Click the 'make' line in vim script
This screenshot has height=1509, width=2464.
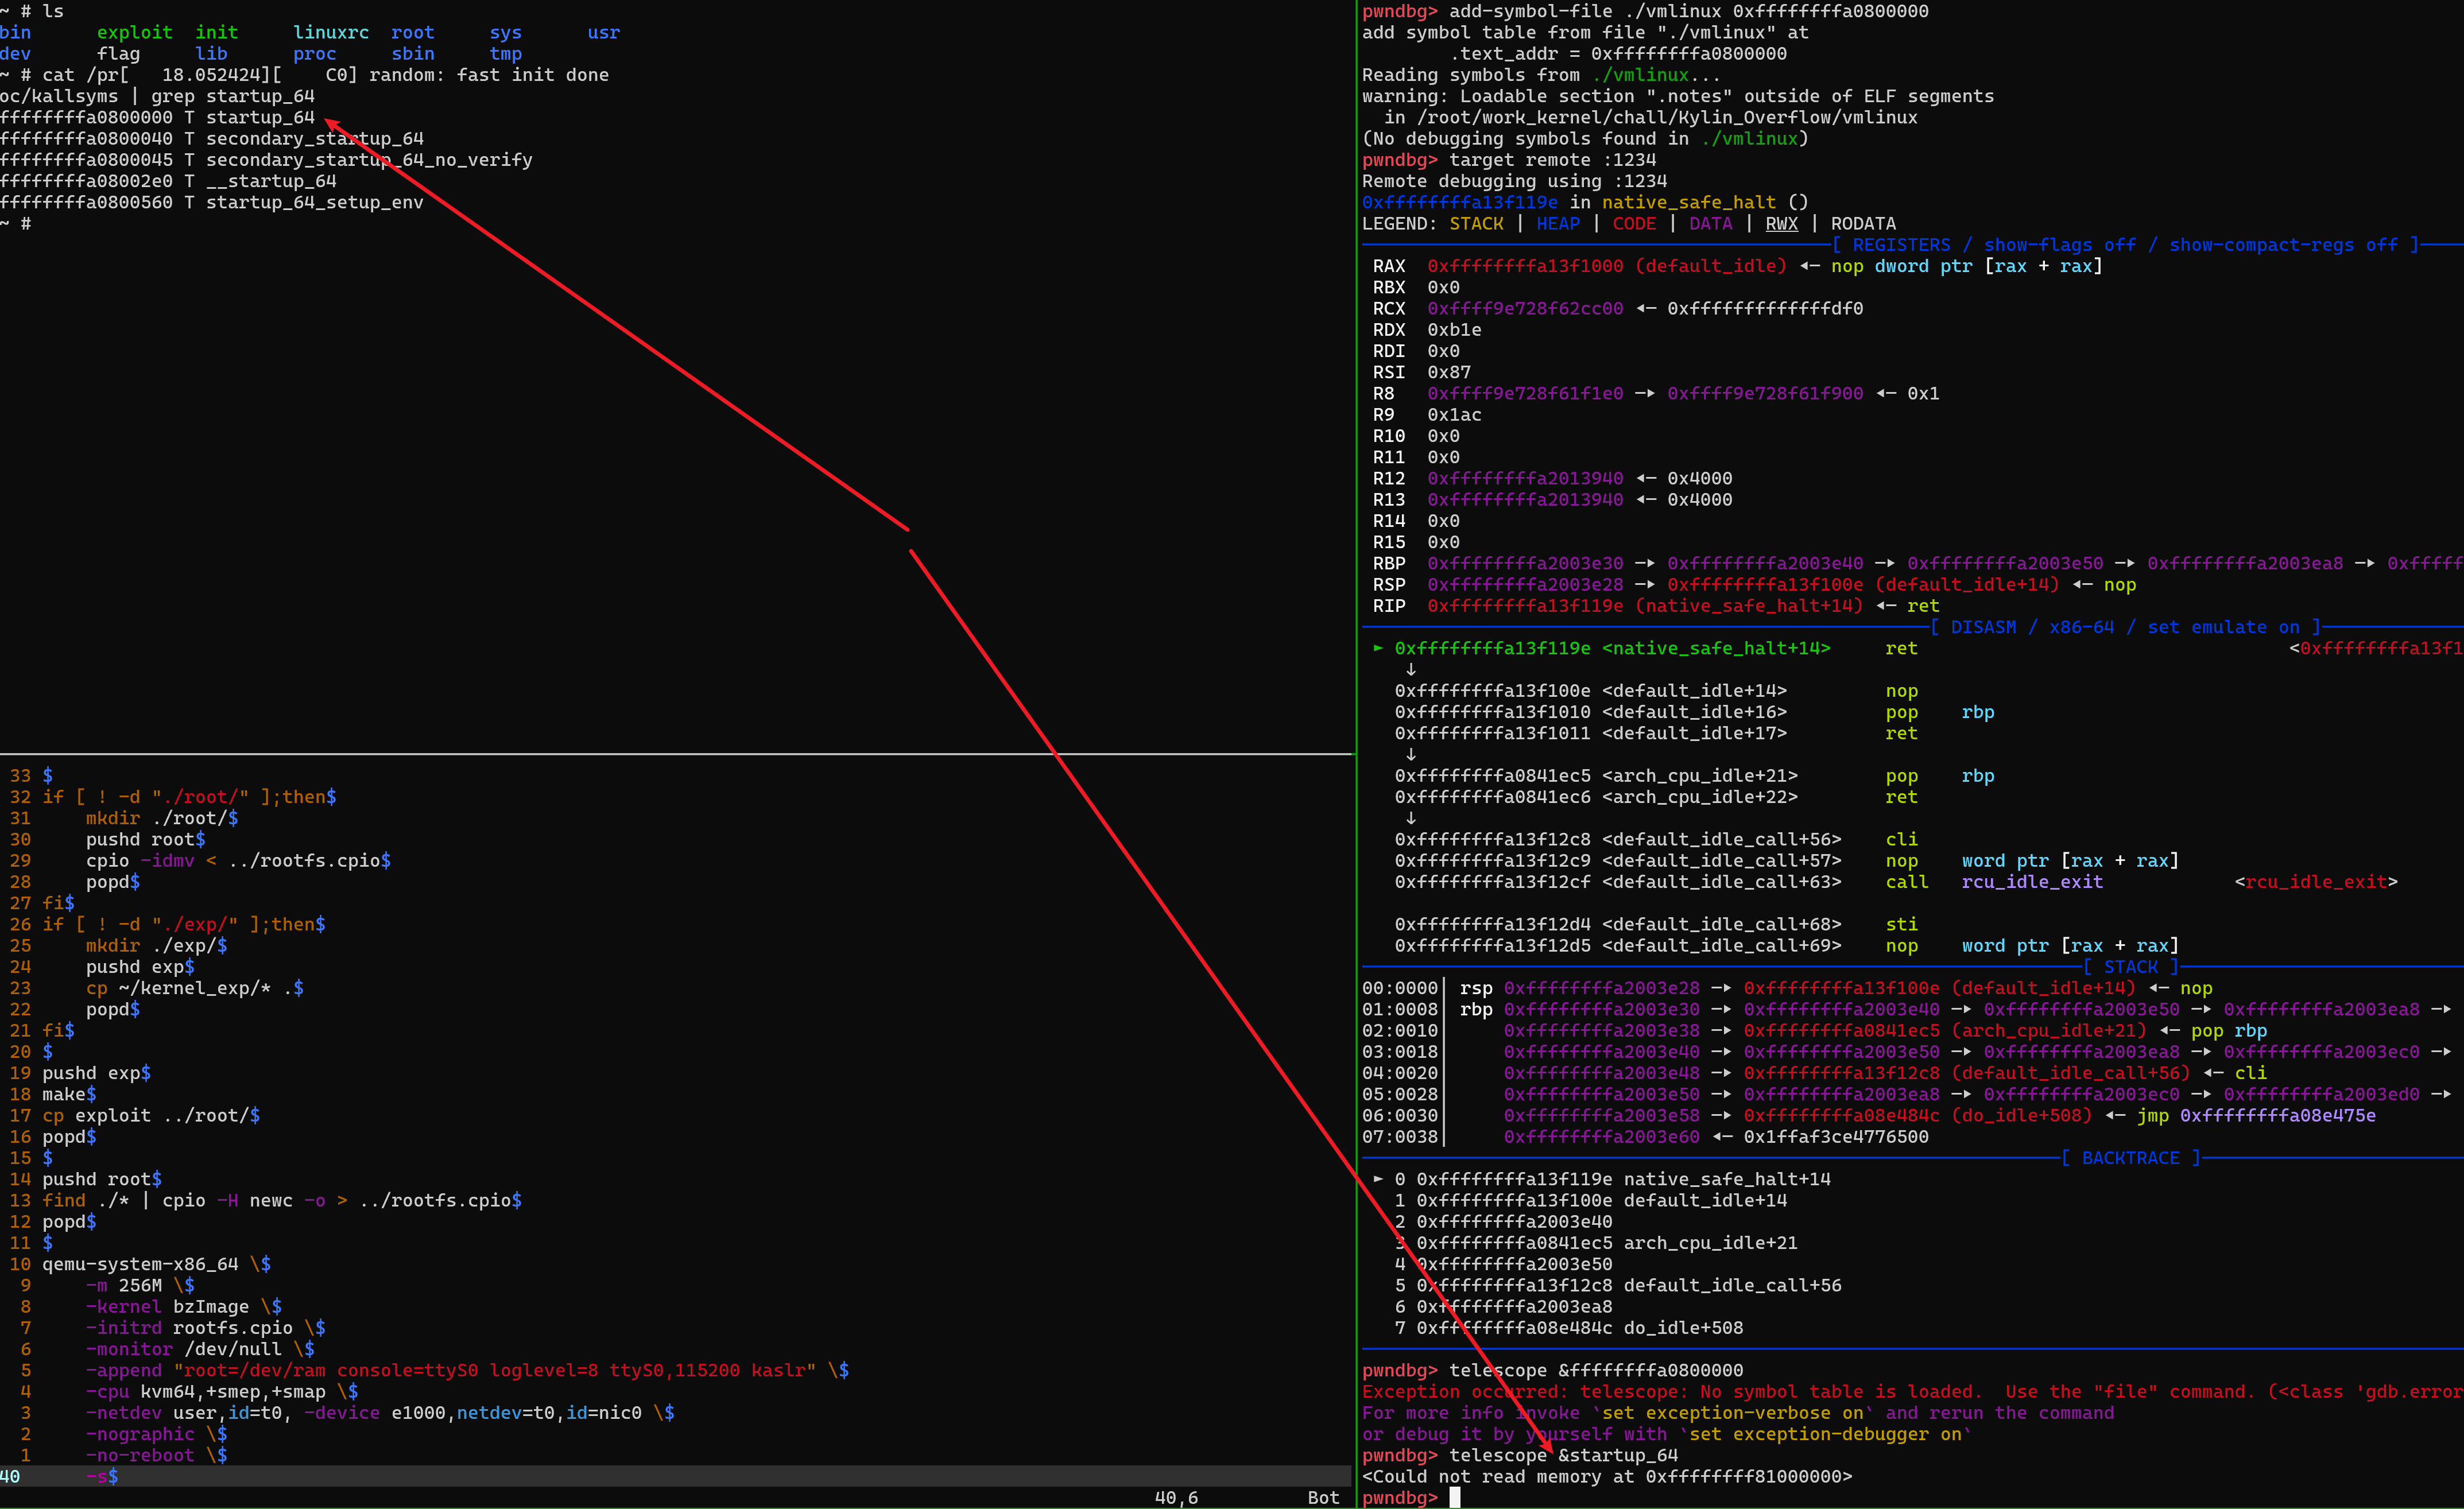69,1094
